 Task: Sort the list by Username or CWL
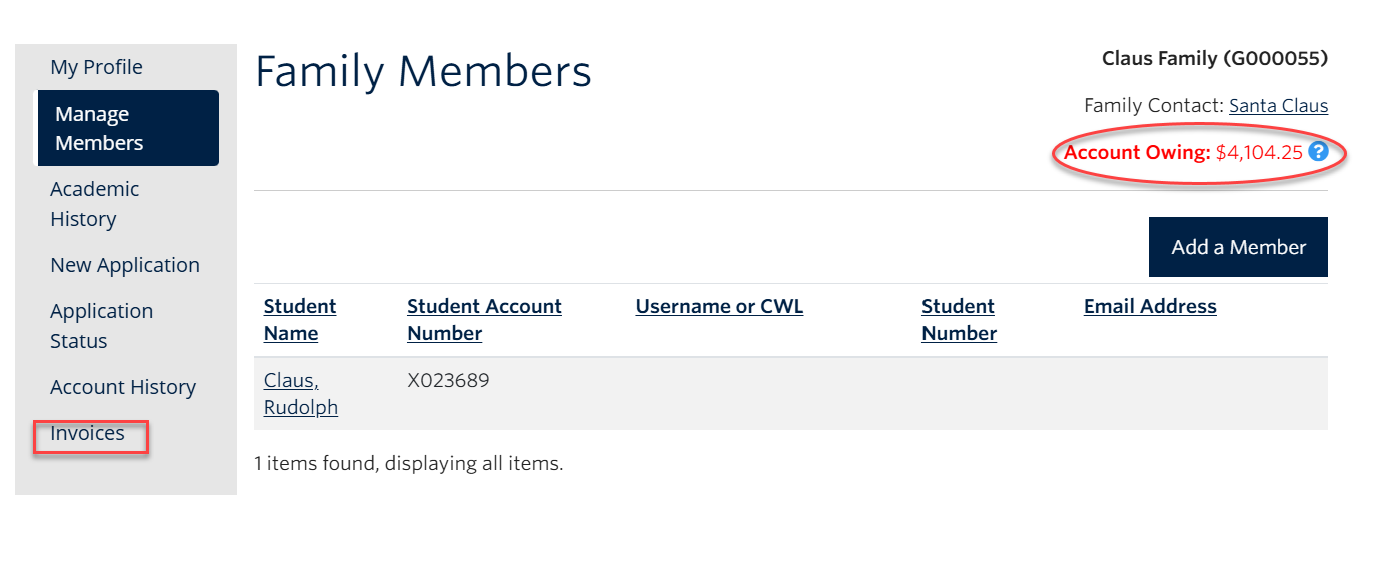718,306
